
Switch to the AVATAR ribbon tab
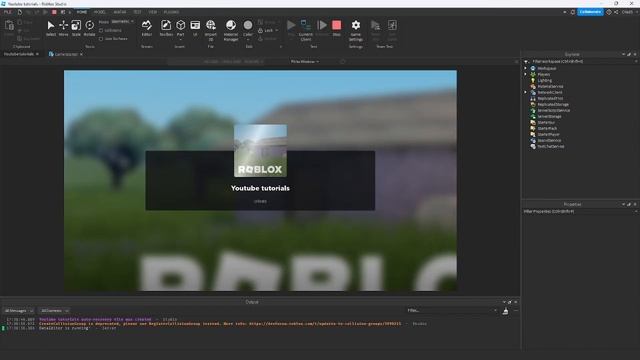click(120, 12)
